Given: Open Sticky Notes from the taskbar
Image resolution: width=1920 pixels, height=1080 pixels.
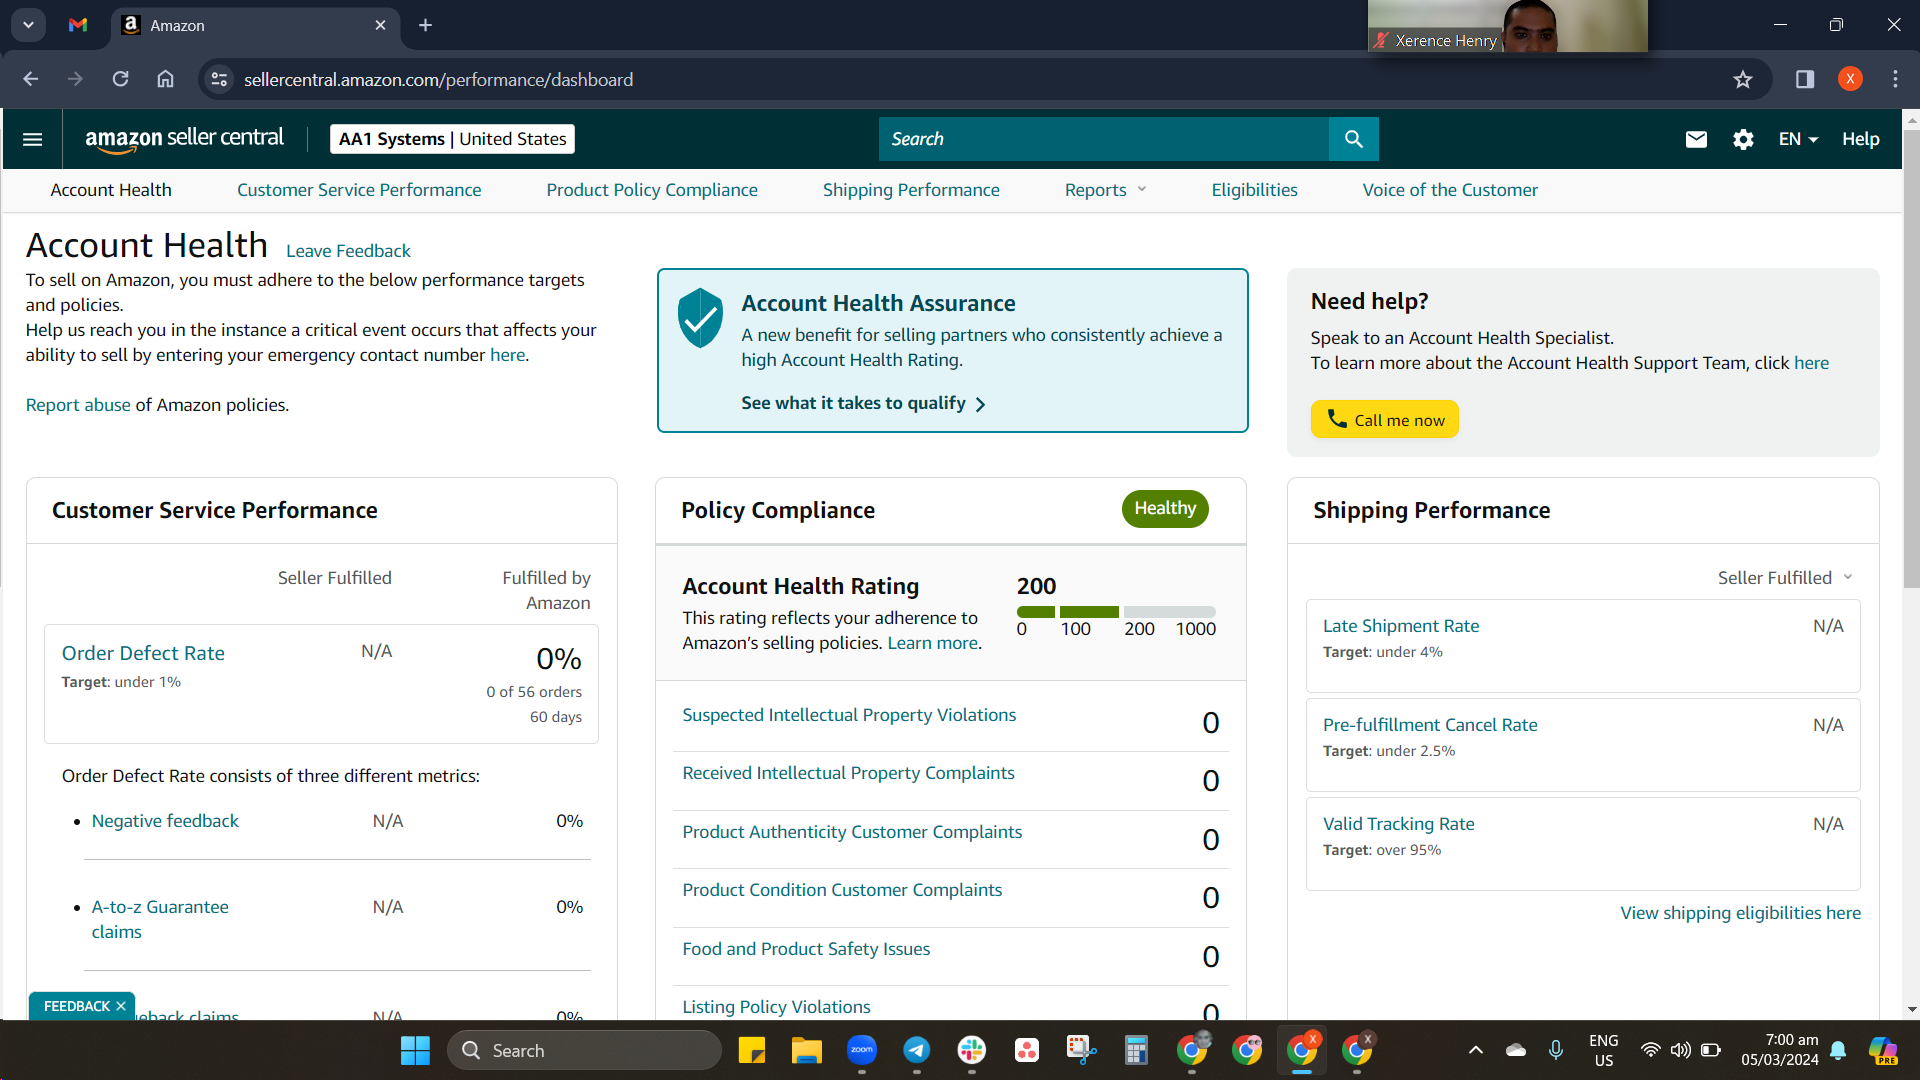Looking at the screenshot, I should tap(752, 1050).
